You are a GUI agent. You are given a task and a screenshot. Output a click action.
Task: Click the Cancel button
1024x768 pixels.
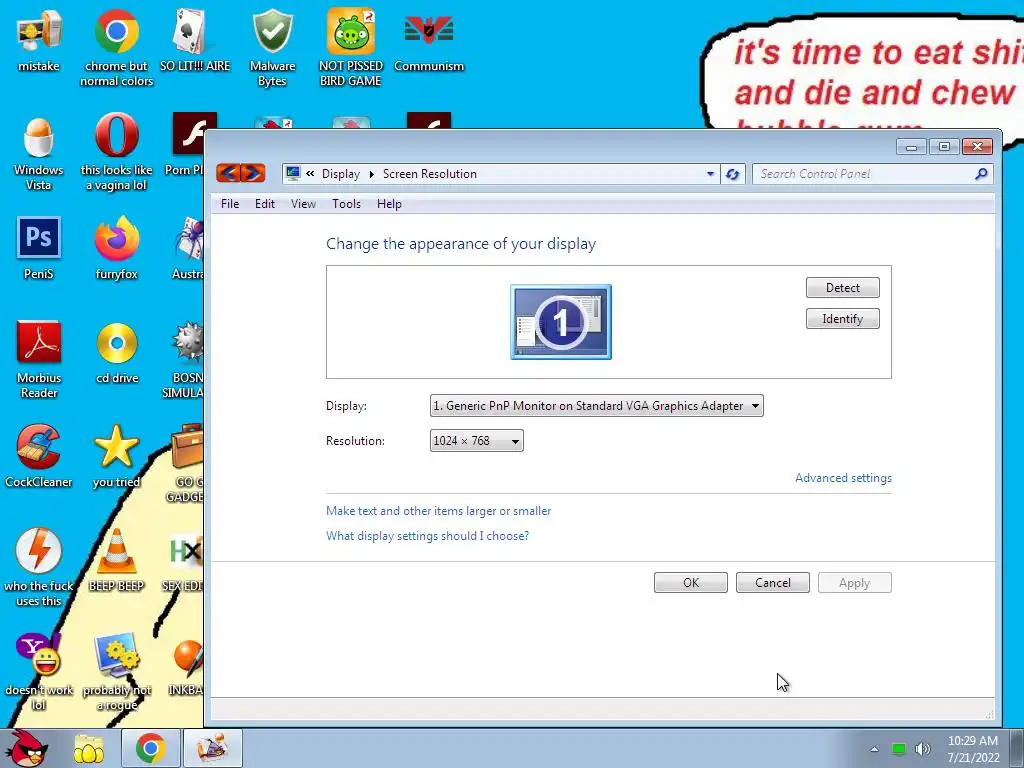click(773, 583)
